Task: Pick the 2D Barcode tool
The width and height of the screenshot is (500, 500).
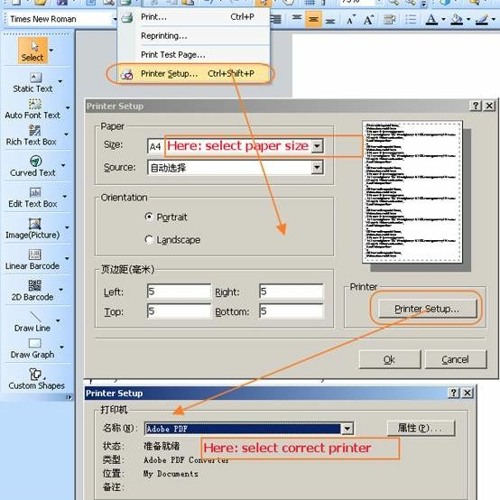Action: coord(32,291)
